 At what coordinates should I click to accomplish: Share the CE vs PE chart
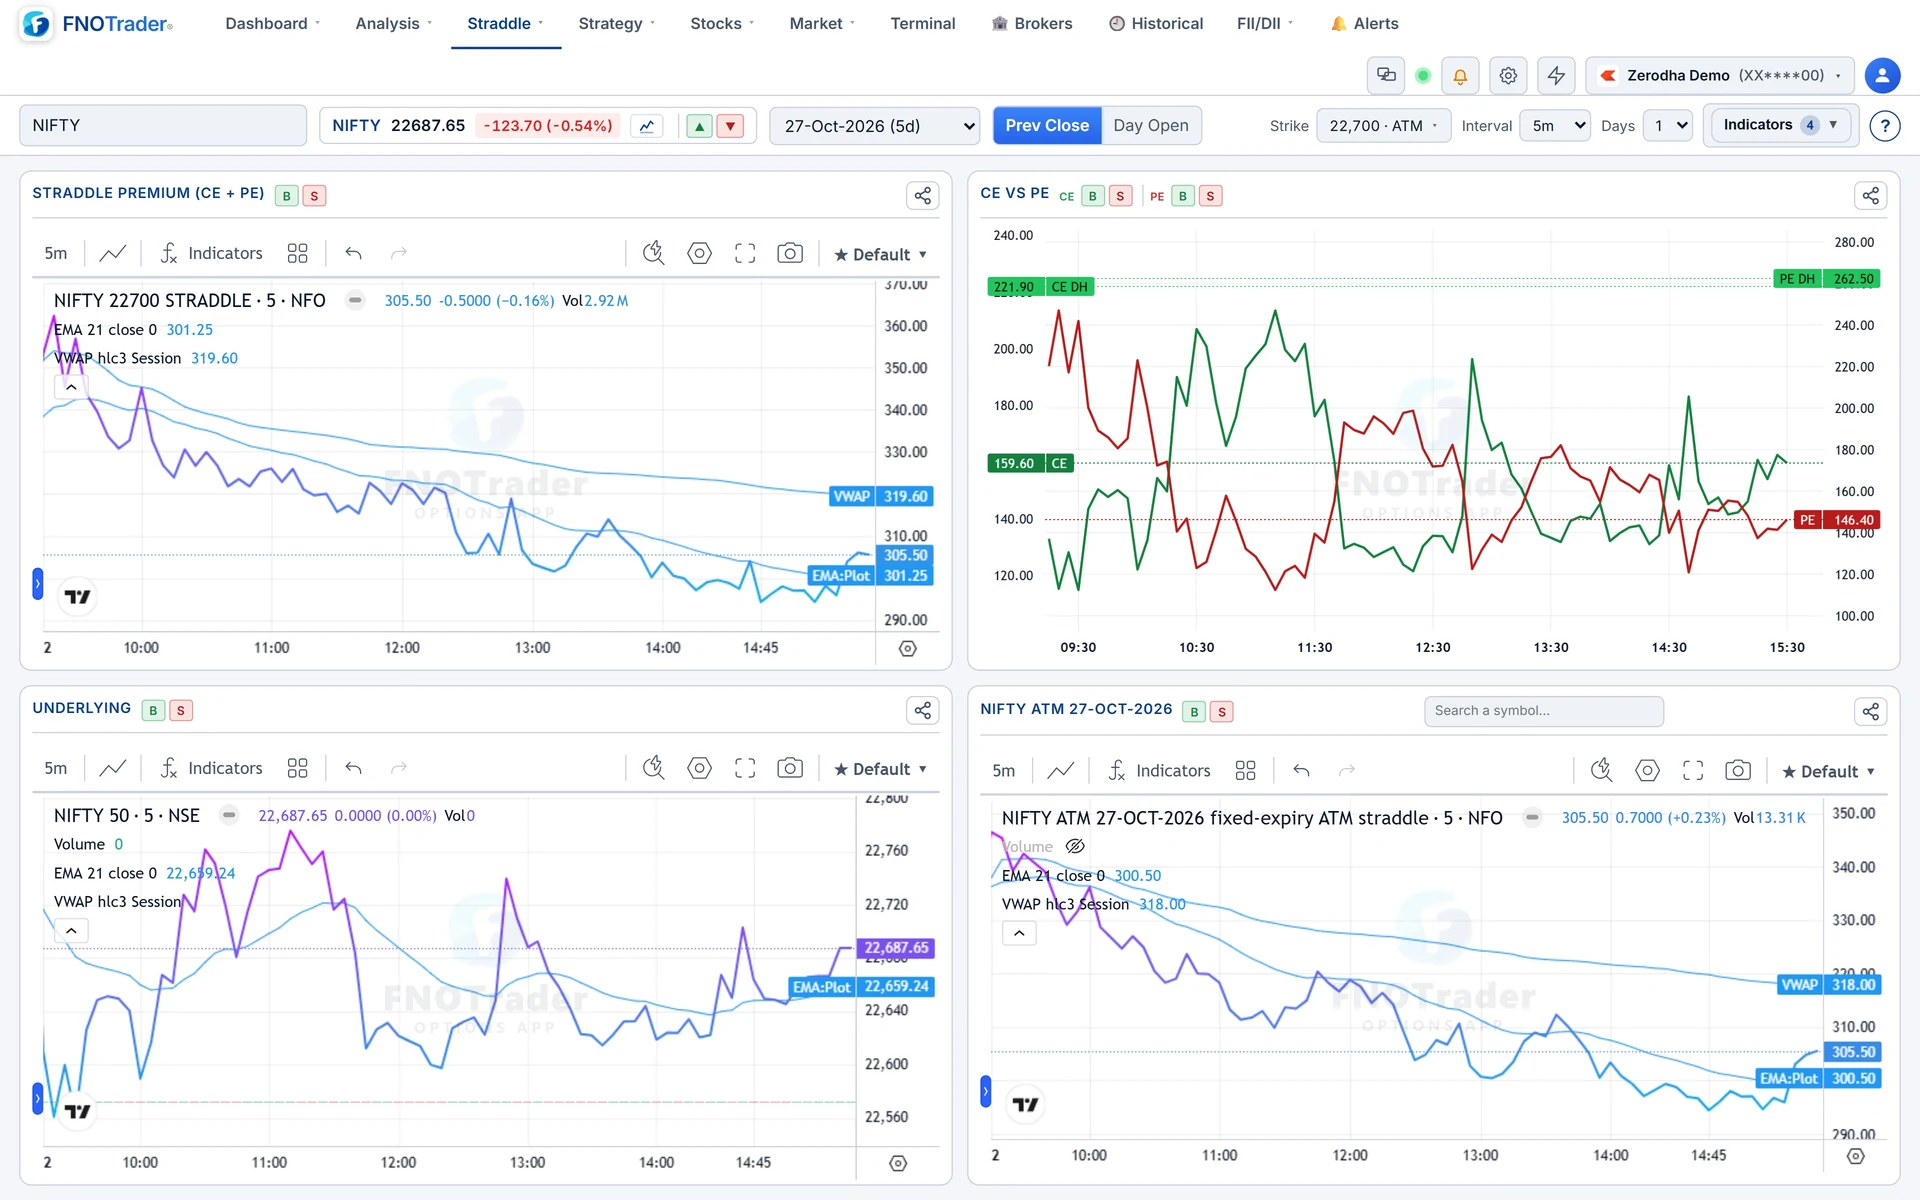(1870, 196)
